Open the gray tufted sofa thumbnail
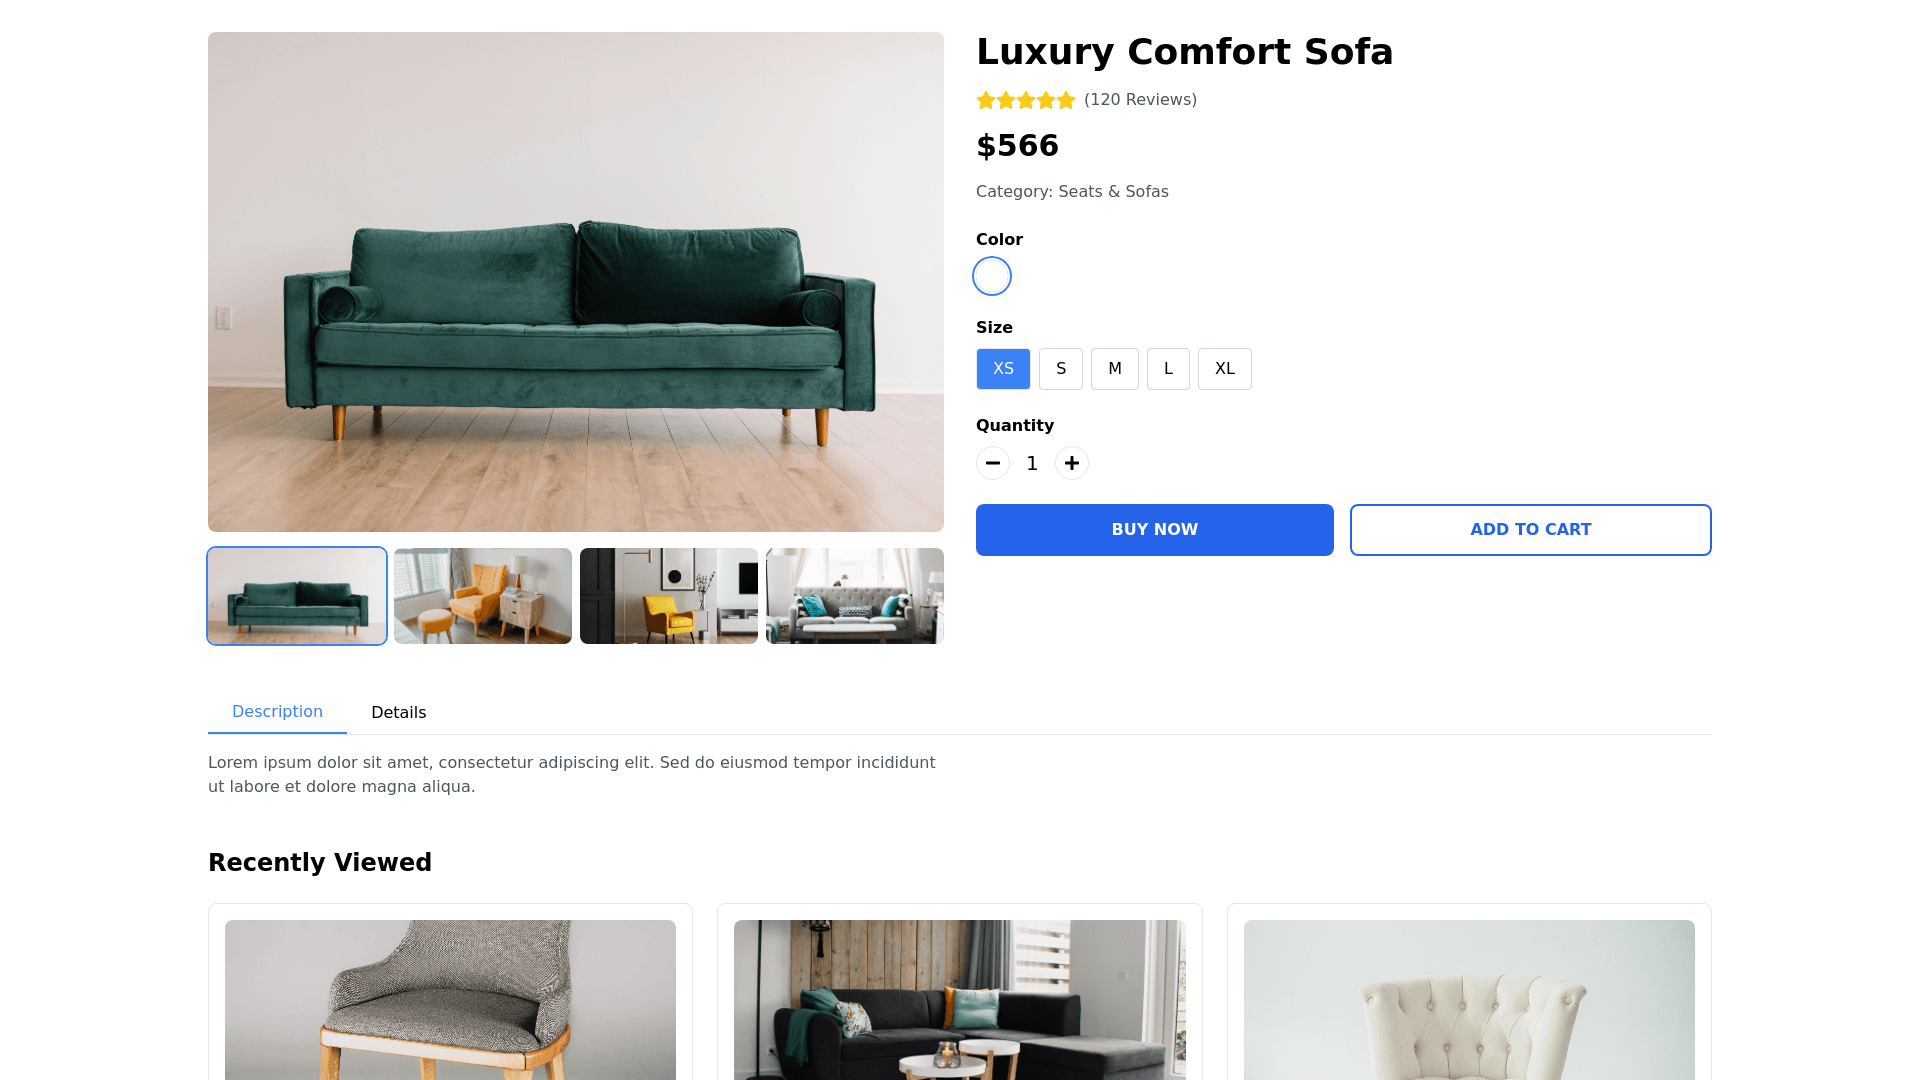The image size is (1920, 1080). [x=855, y=596]
